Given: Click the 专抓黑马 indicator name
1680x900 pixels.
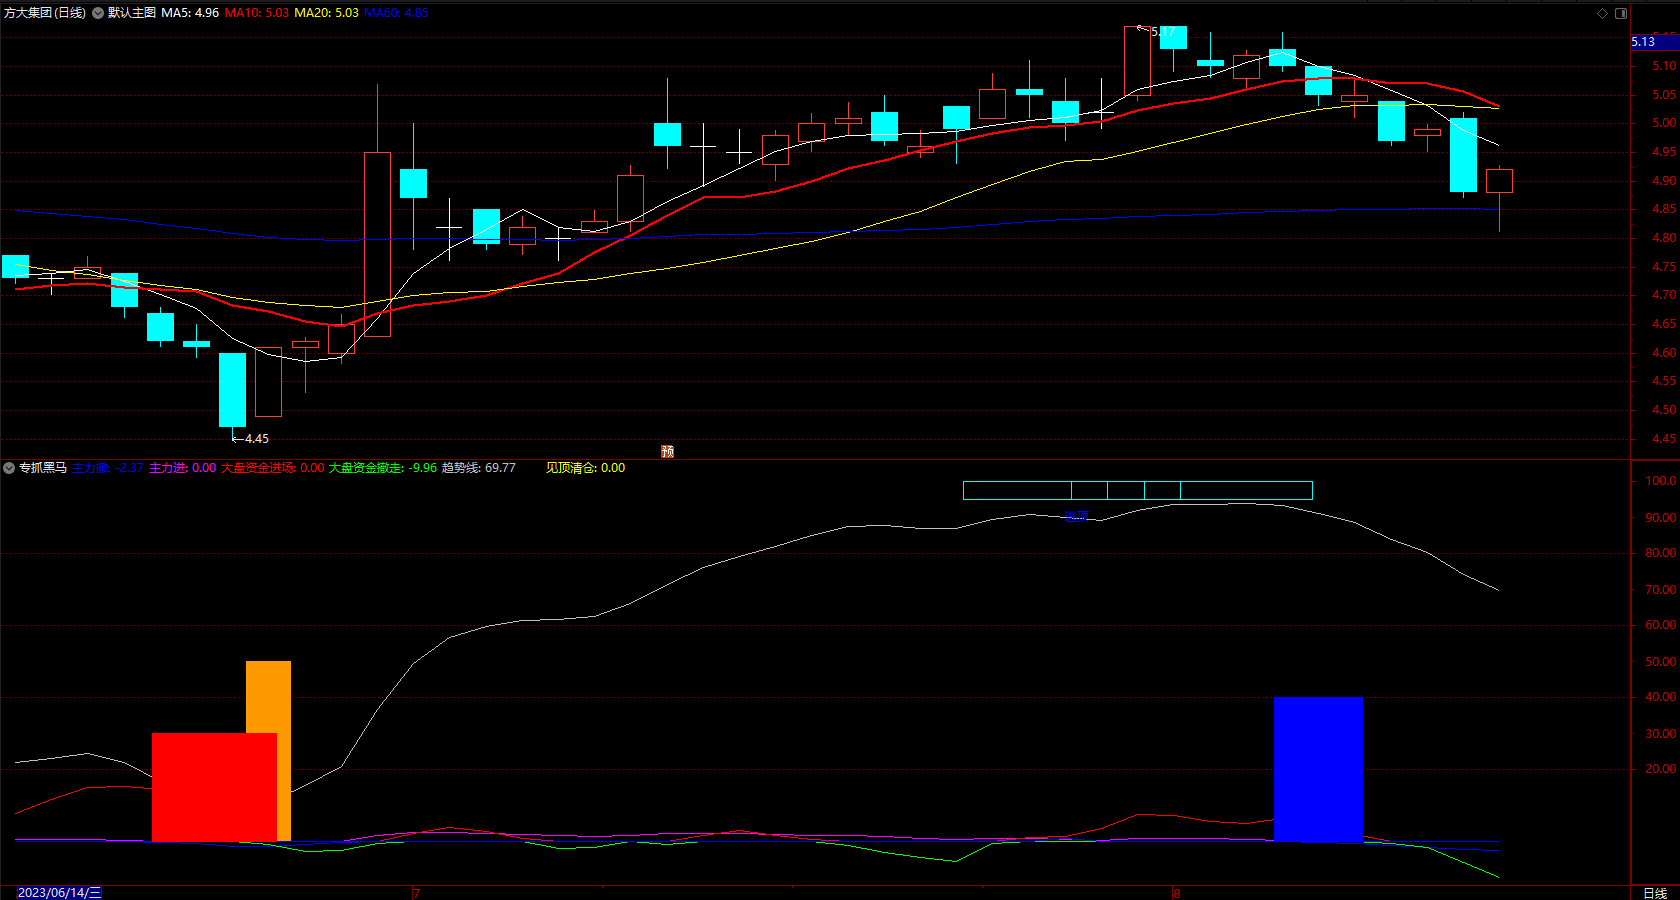Looking at the screenshot, I should [43, 468].
